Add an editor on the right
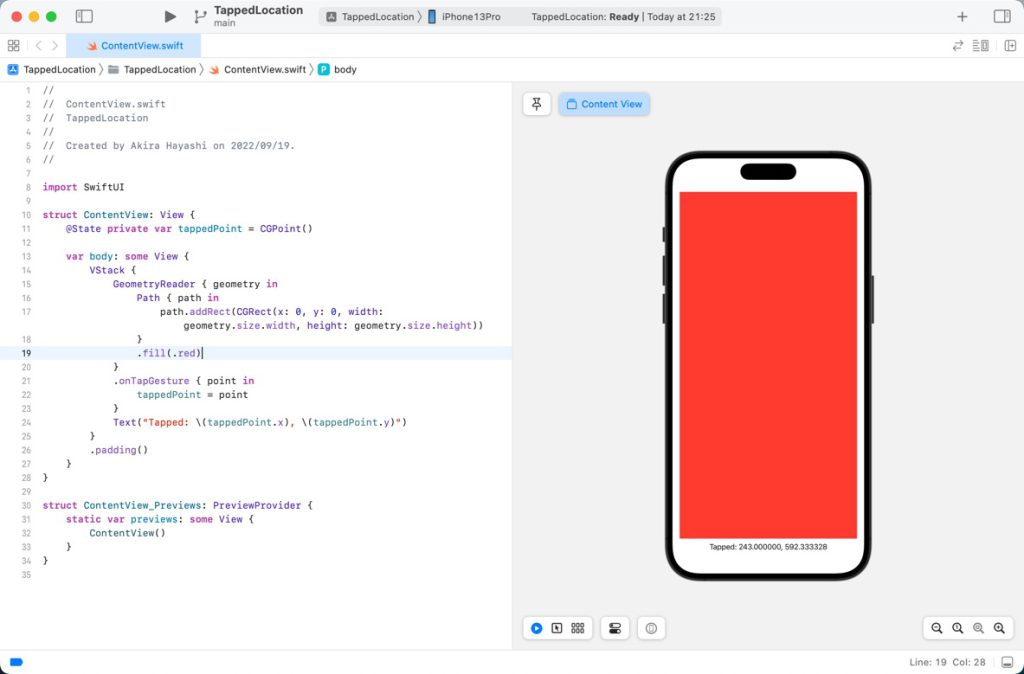 coord(1010,46)
